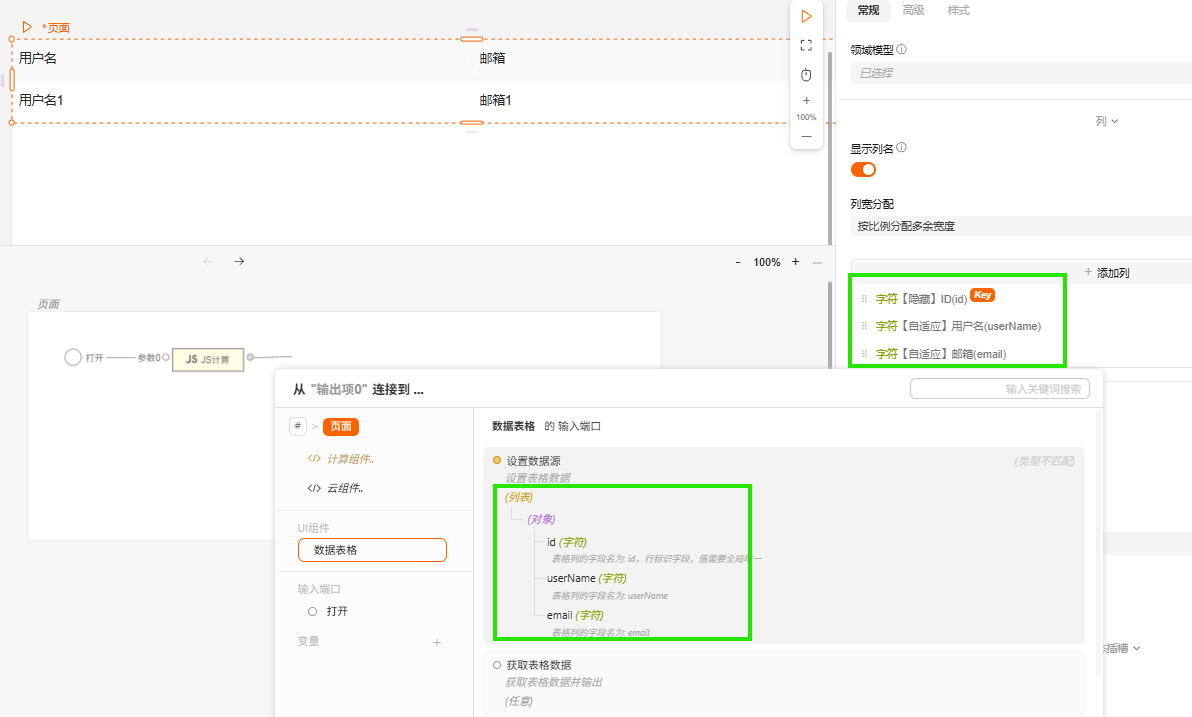
Task: Click the keyword search input box
Action: point(999,389)
